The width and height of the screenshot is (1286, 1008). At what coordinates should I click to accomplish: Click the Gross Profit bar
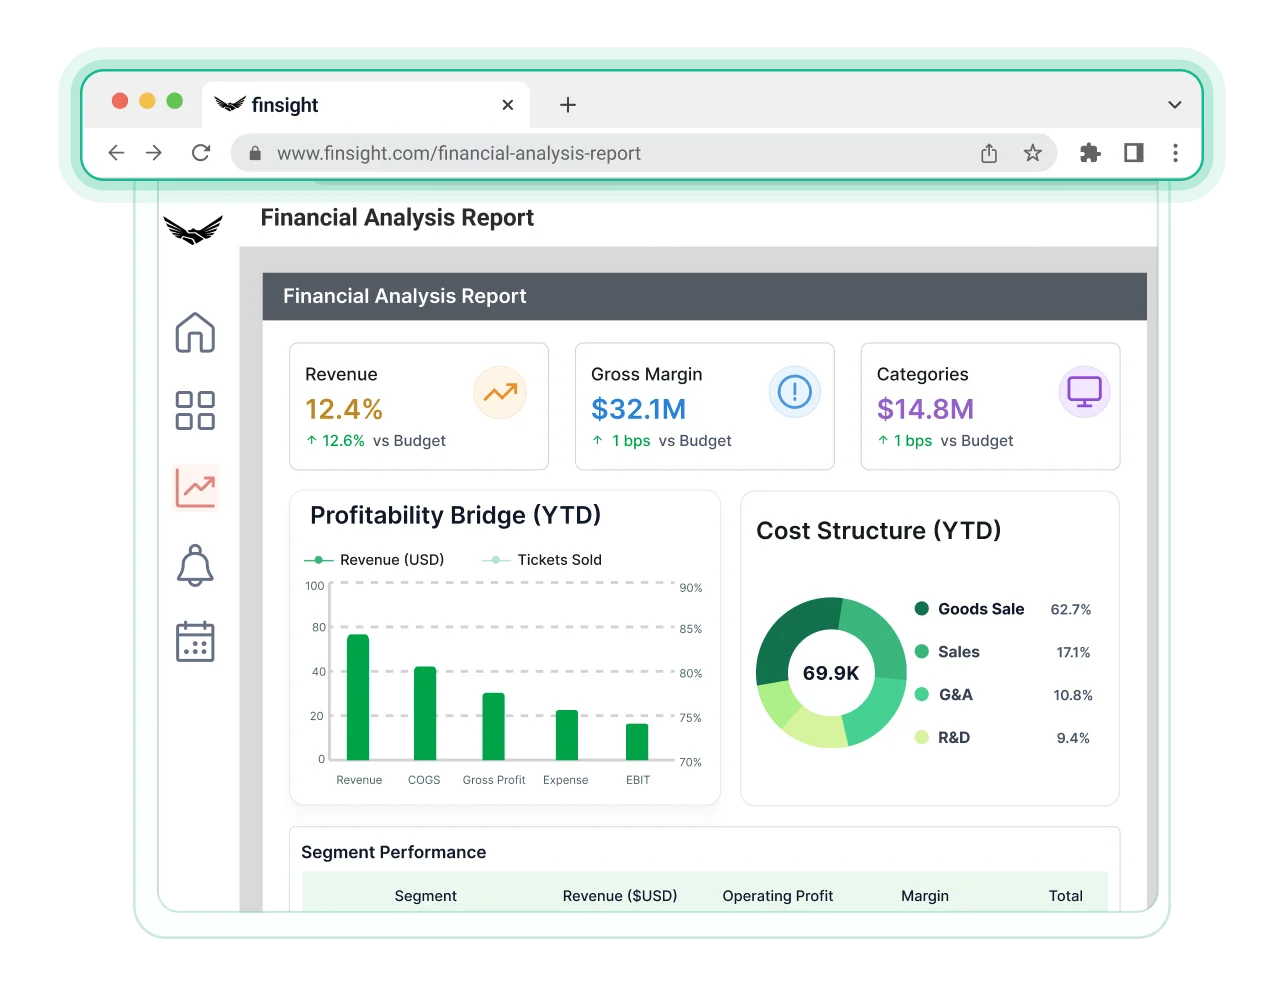pos(493,726)
